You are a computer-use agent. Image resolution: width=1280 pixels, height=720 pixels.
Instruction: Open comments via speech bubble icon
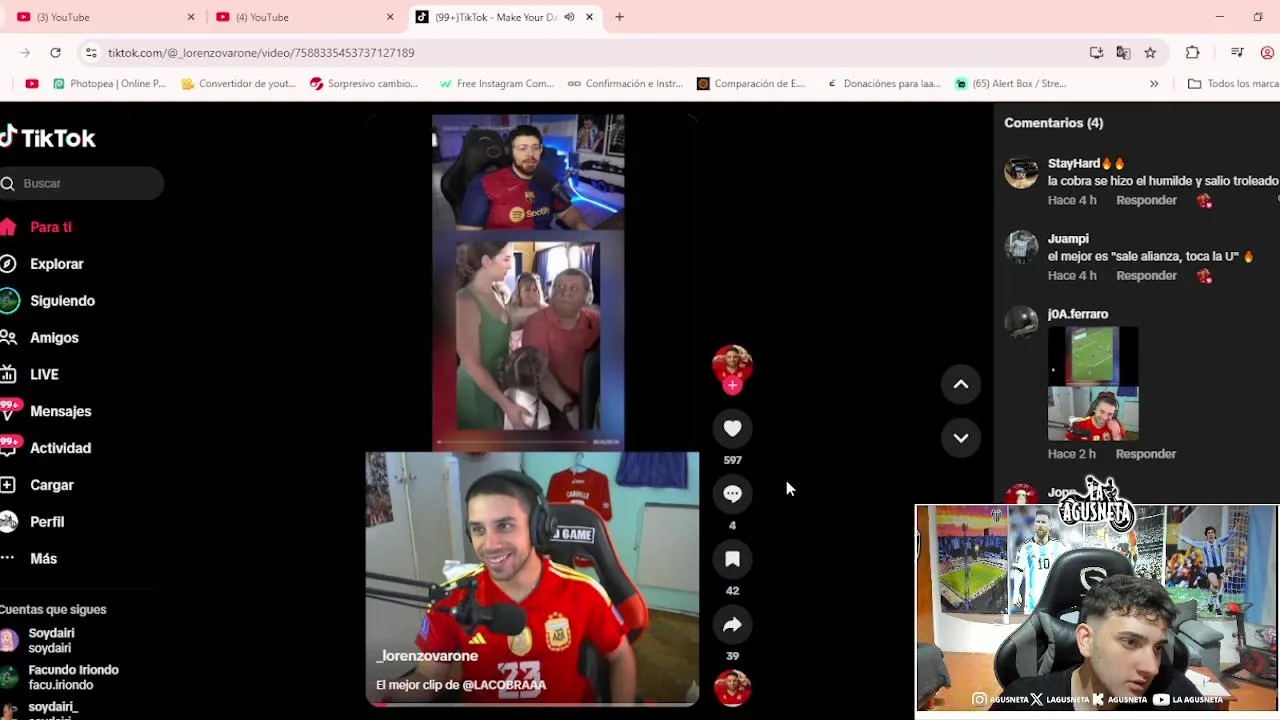pos(732,494)
